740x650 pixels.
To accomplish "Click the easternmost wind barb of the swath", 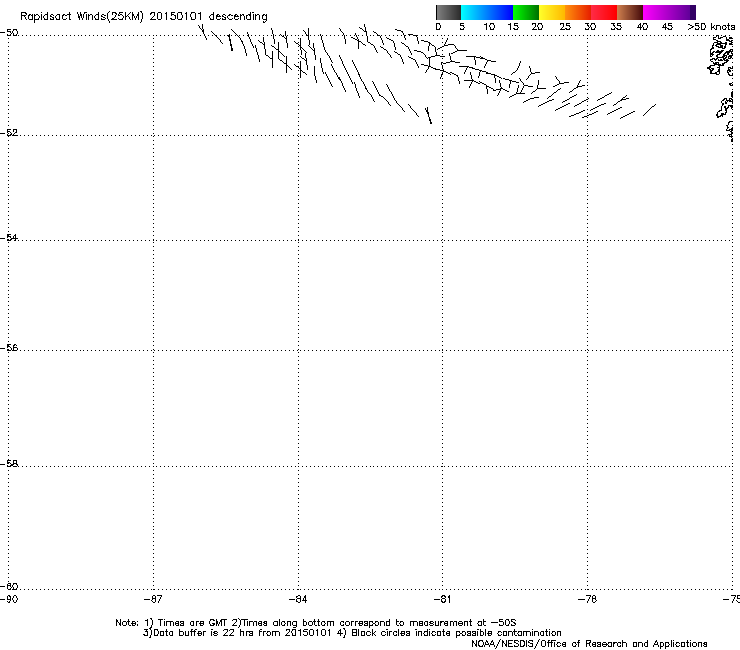I will (649, 110).
